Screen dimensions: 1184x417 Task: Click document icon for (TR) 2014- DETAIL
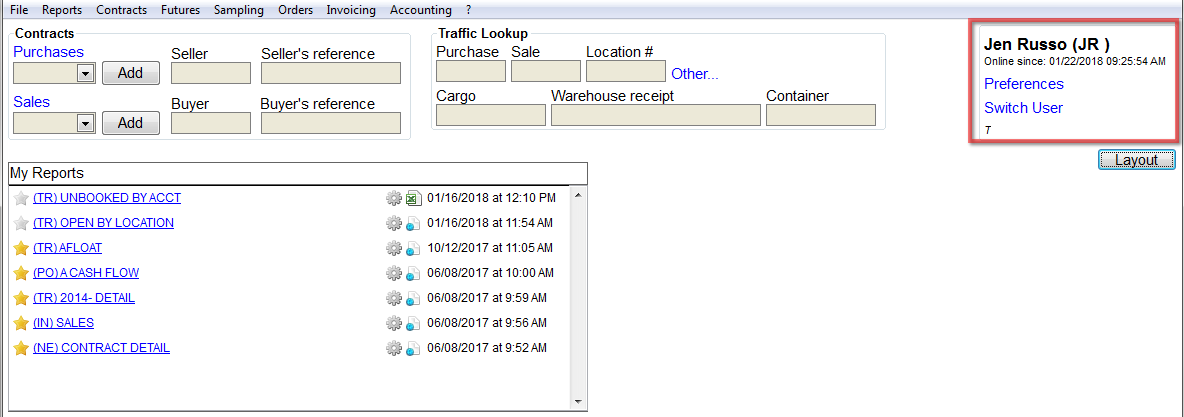[413, 298]
